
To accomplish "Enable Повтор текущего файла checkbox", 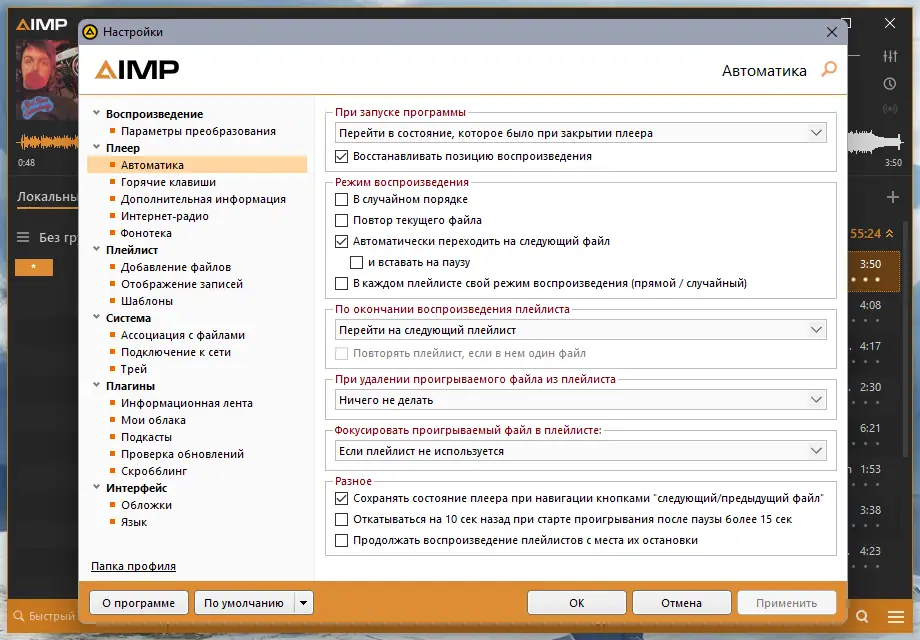I will pyautogui.click(x=341, y=221).
